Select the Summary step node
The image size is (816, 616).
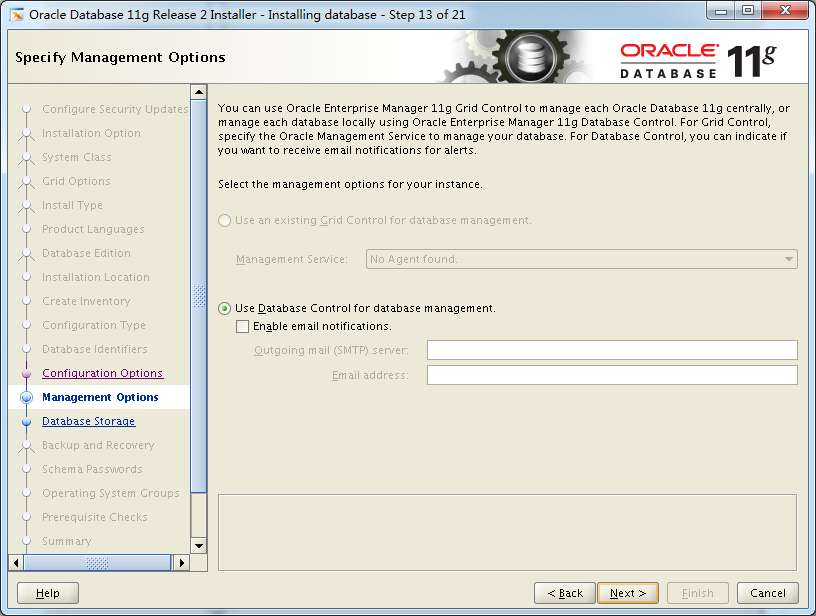tap(66, 541)
